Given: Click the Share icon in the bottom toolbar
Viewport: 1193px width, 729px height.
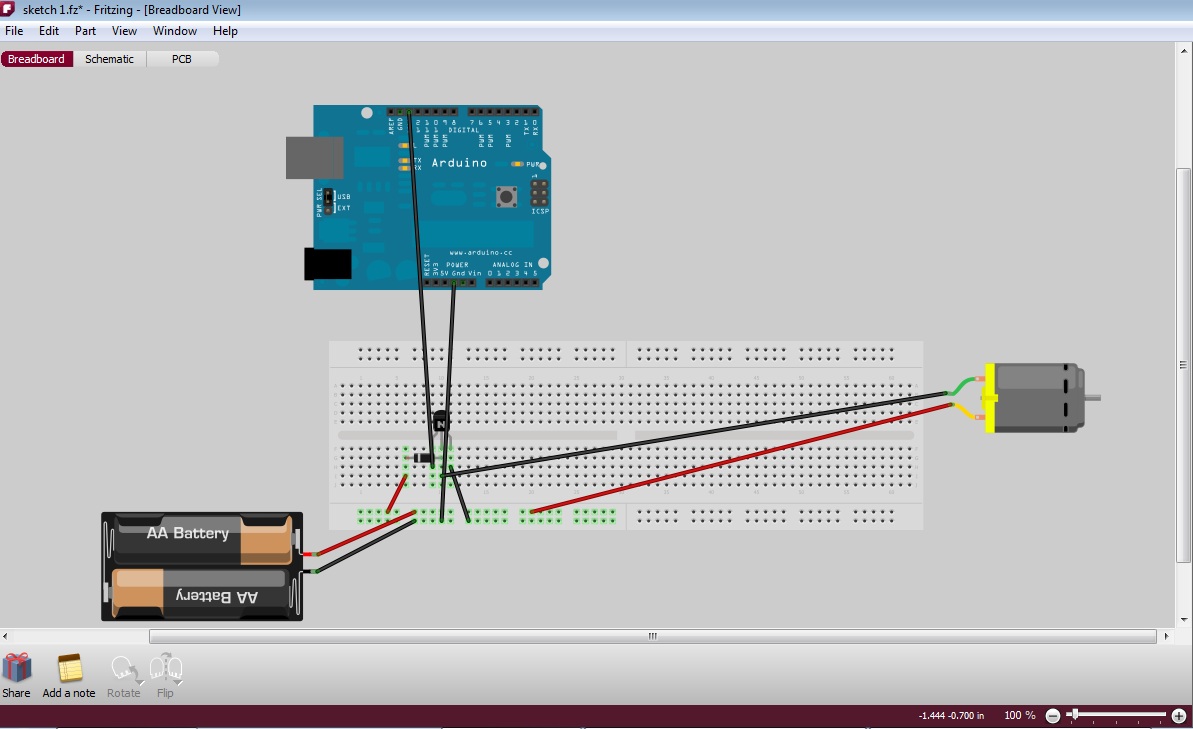Looking at the screenshot, I should point(16,667).
